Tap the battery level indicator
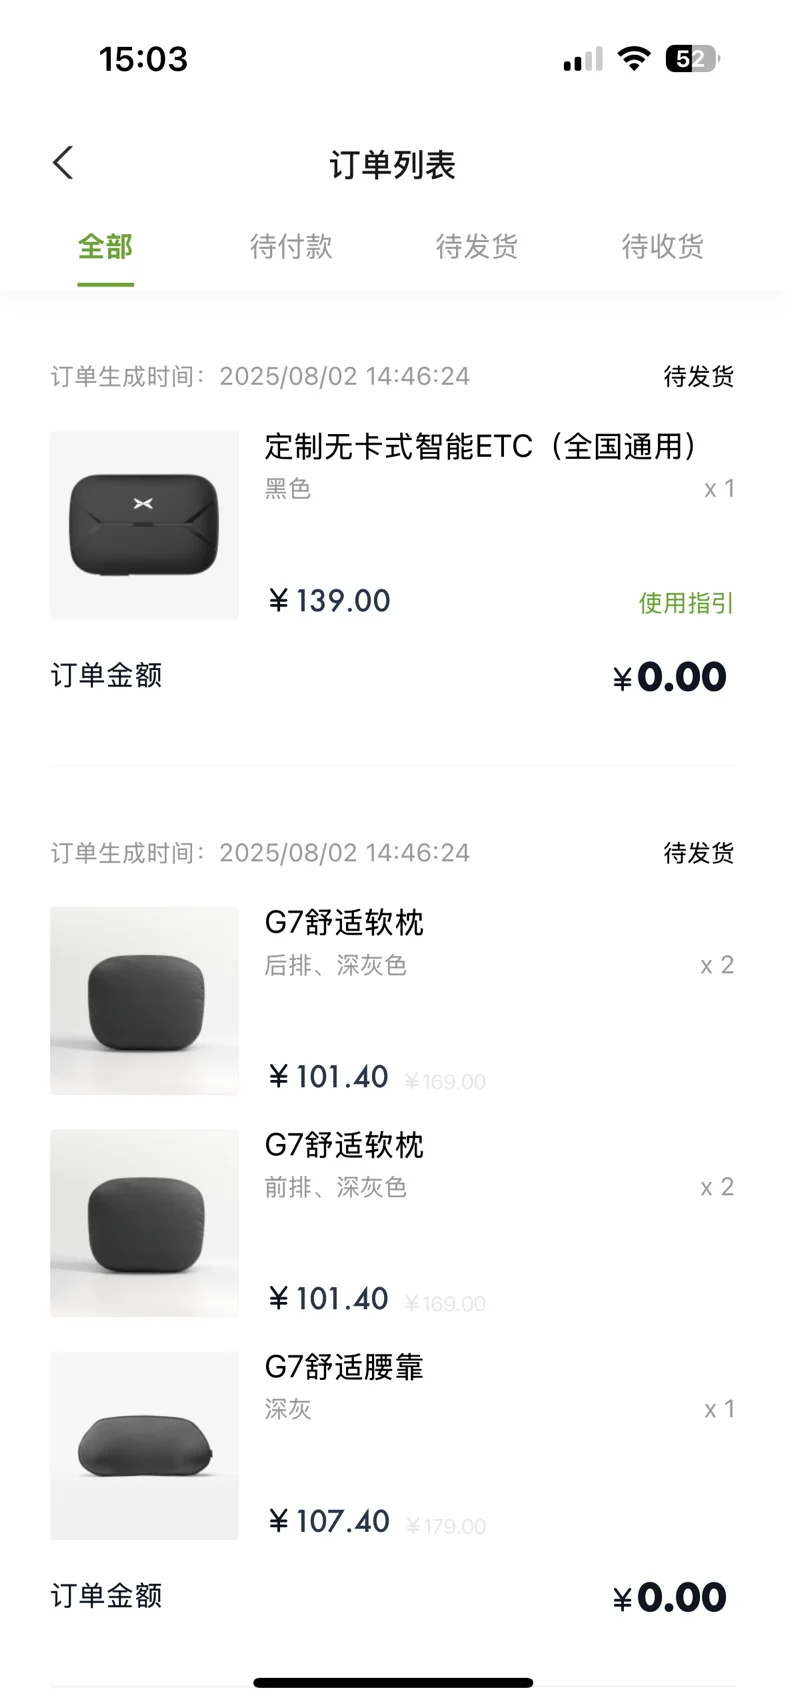Viewport: 786px width, 1704px height. tap(691, 59)
